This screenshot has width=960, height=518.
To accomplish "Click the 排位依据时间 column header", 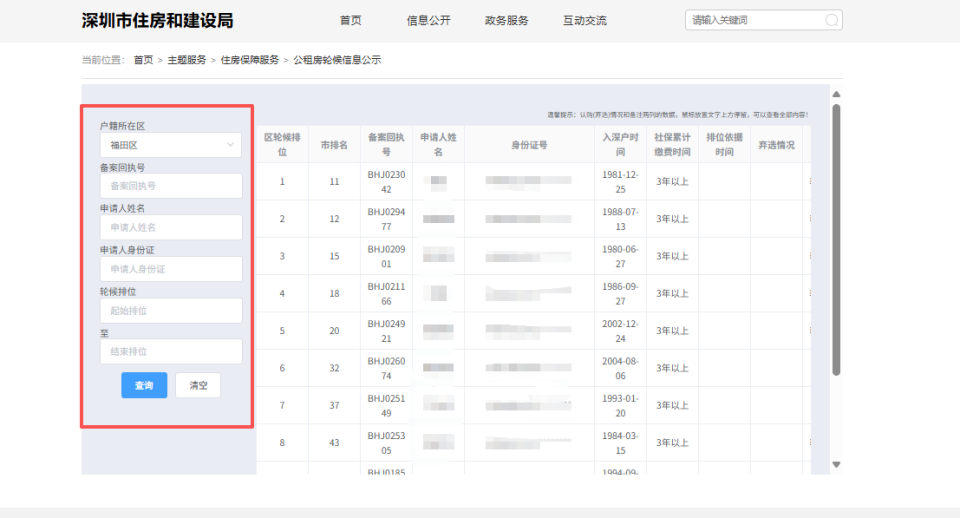I will click(724, 145).
